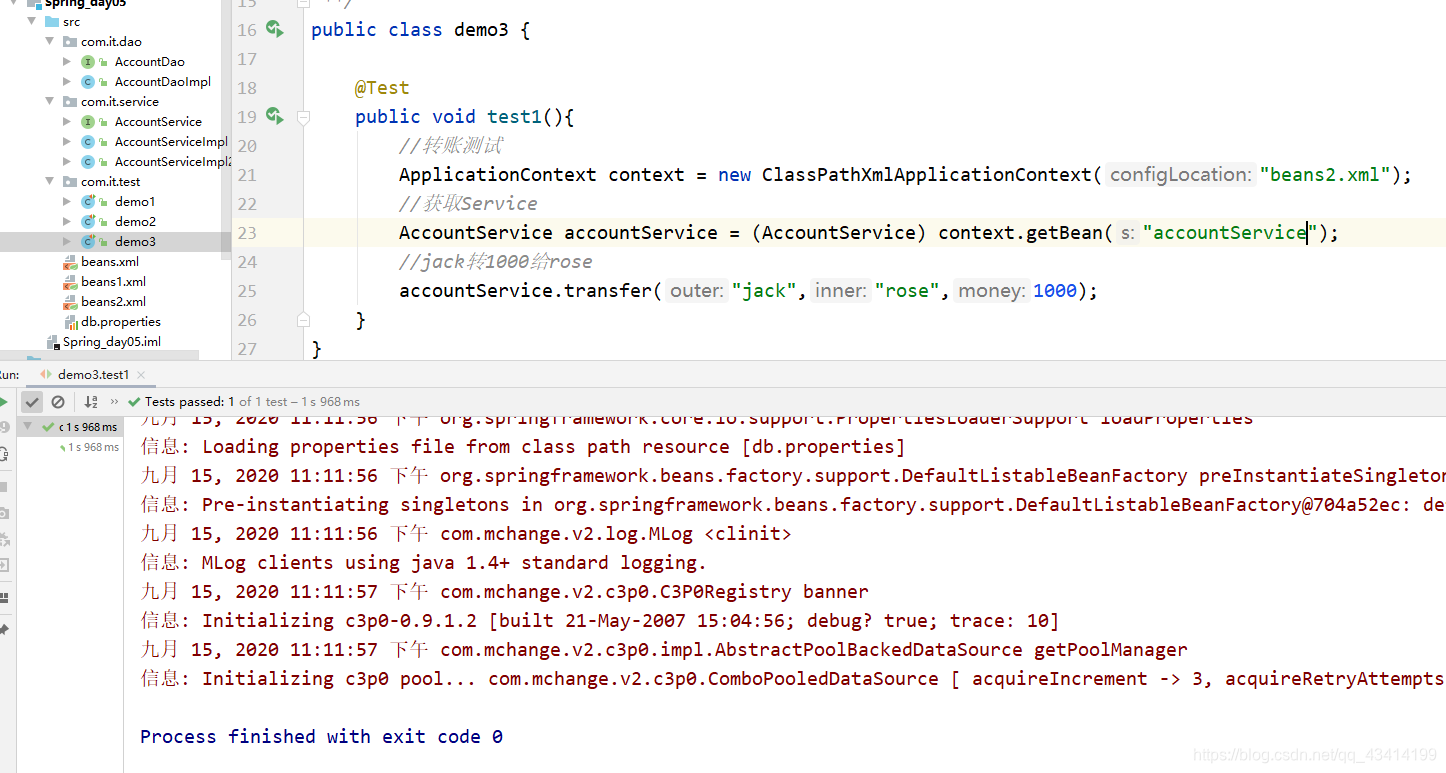This screenshot has height=773, width=1446.
Task: Fold the test1 method body at line 19
Action: (x=302, y=117)
